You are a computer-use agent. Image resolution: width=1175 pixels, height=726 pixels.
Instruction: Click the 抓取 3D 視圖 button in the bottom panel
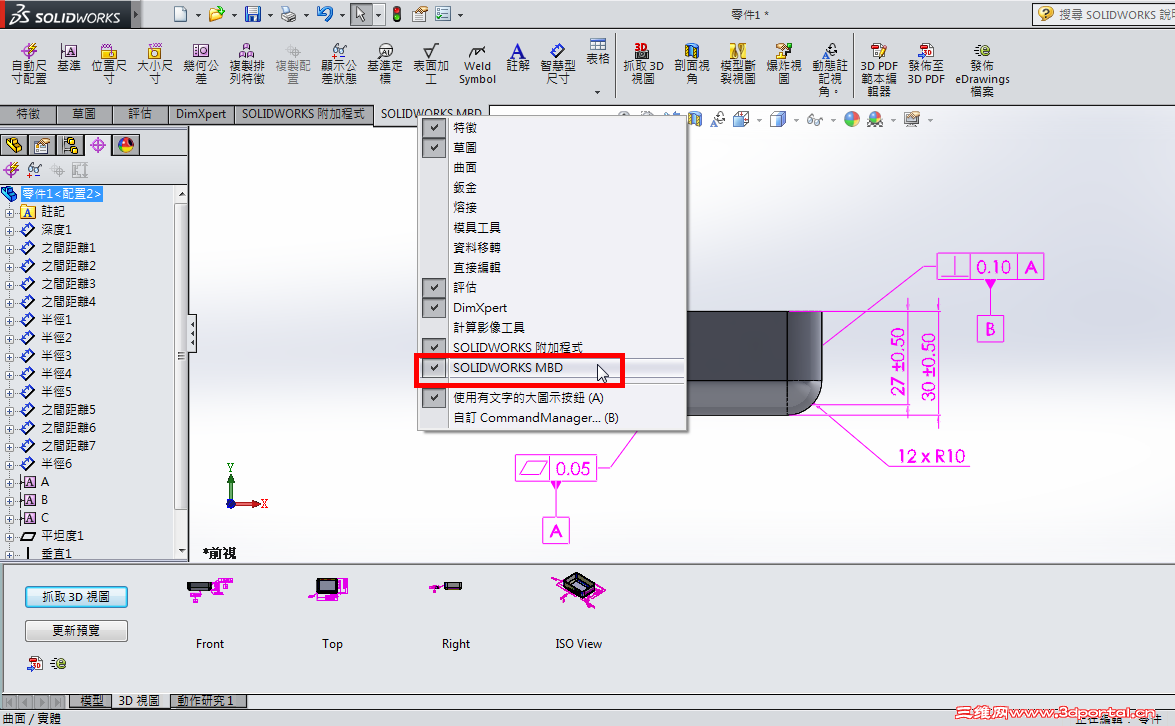[76, 596]
